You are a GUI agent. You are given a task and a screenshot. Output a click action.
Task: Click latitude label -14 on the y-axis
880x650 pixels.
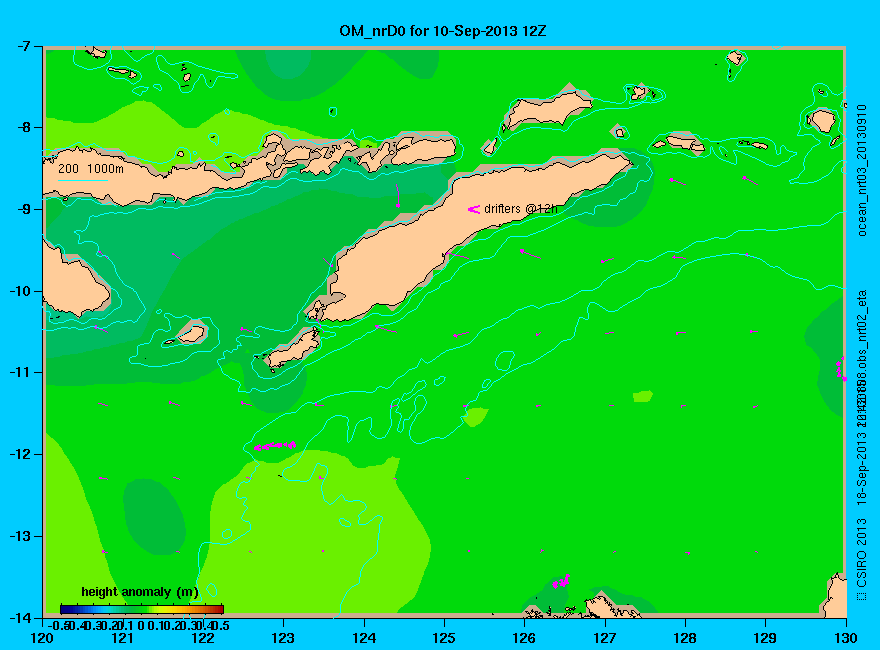19,617
